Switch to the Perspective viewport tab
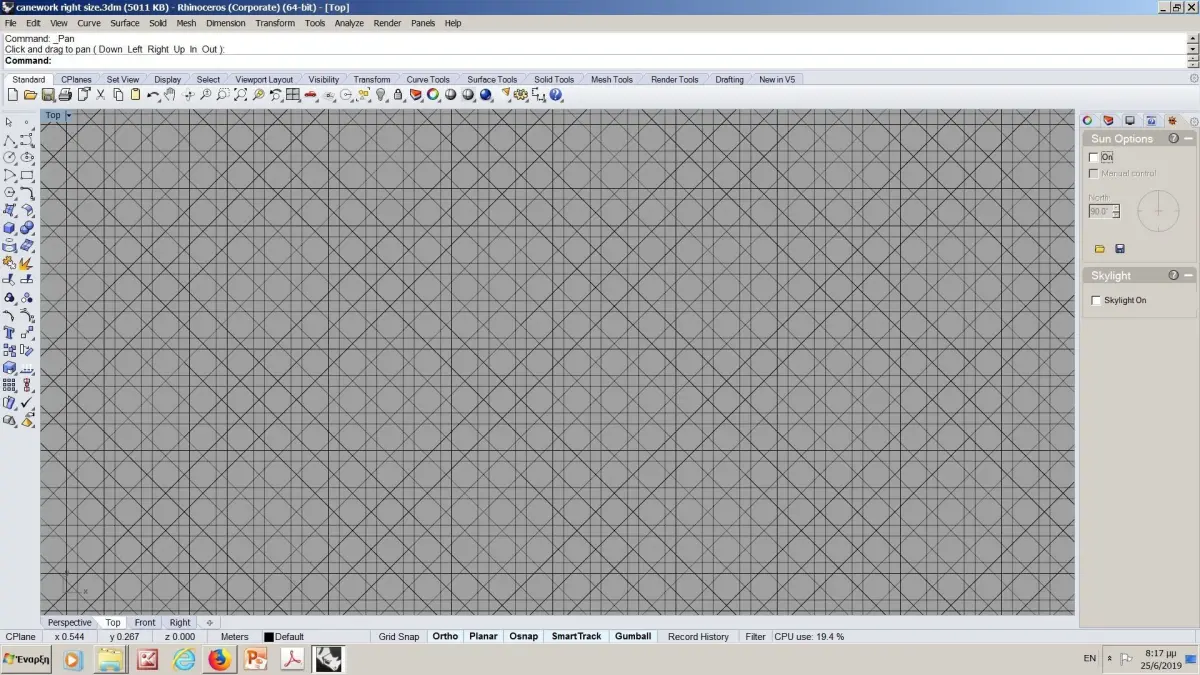The width and height of the screenshot is (1200, 675). point(70,622)
